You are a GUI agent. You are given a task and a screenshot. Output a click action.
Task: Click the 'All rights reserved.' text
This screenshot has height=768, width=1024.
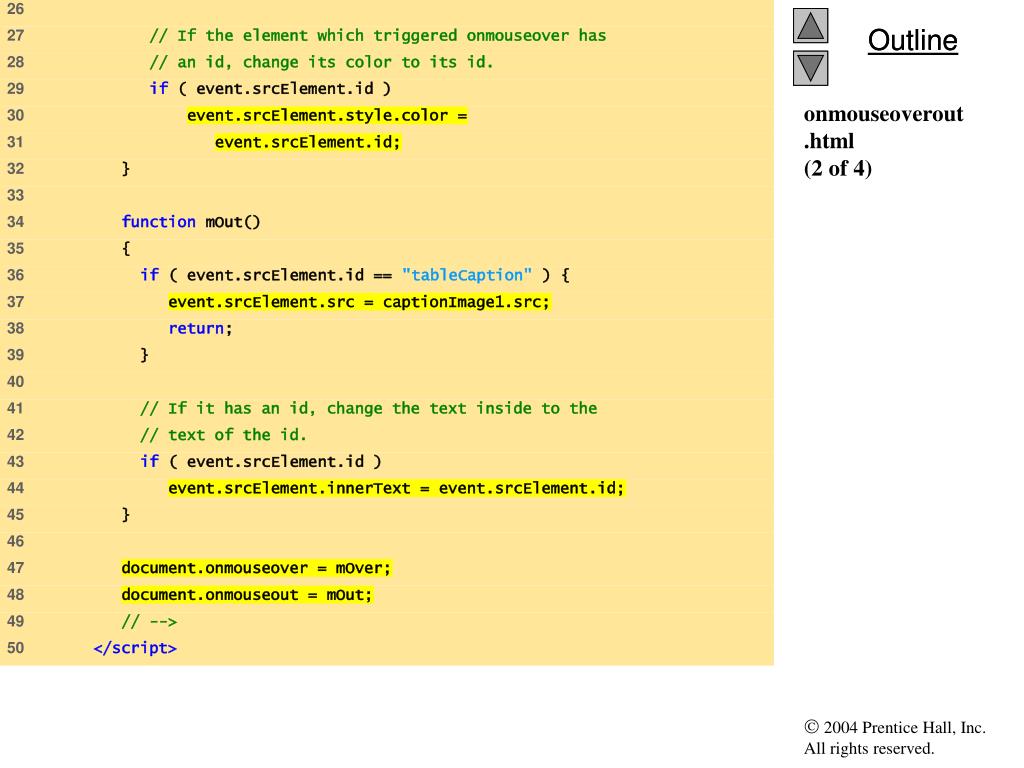[869, 748]
